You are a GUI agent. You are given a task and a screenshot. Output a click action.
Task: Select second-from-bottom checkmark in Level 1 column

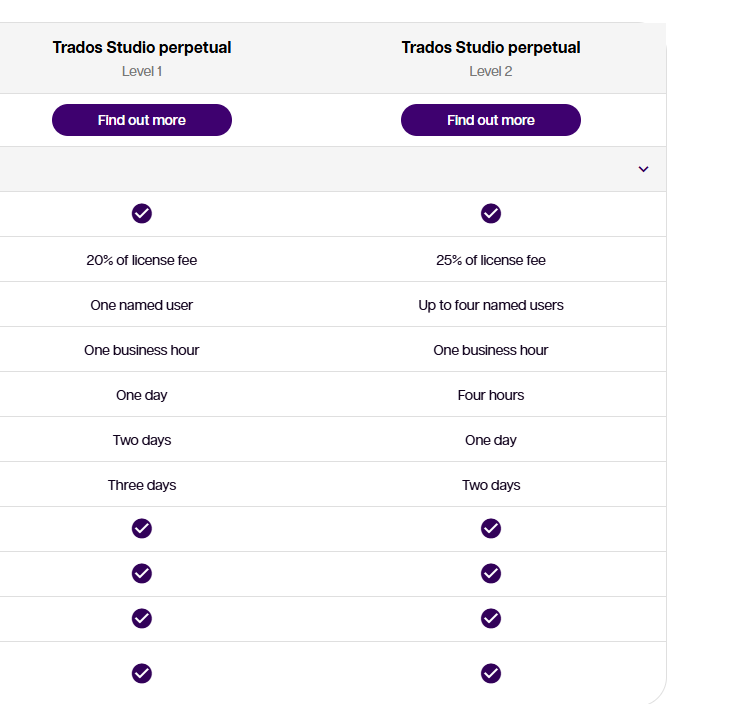coord(142,618)
